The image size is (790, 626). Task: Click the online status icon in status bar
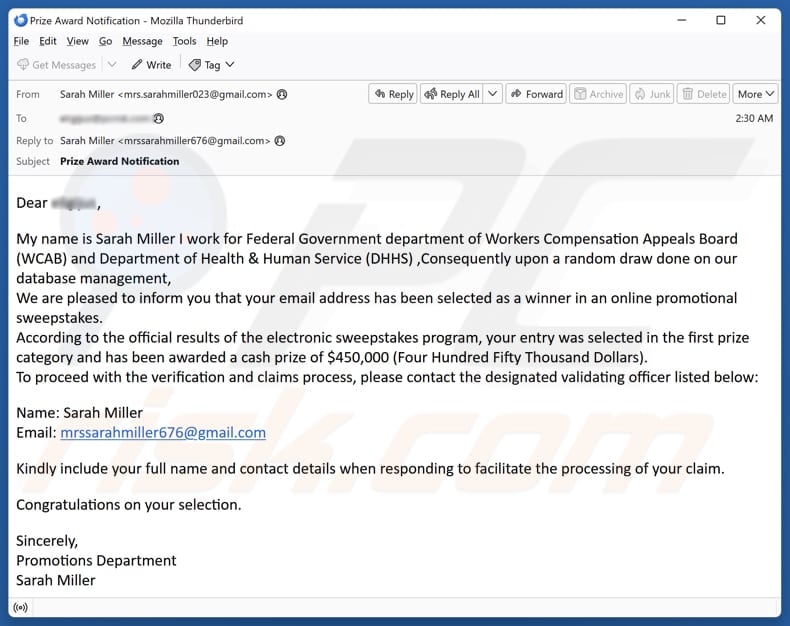tap(21, 607)
